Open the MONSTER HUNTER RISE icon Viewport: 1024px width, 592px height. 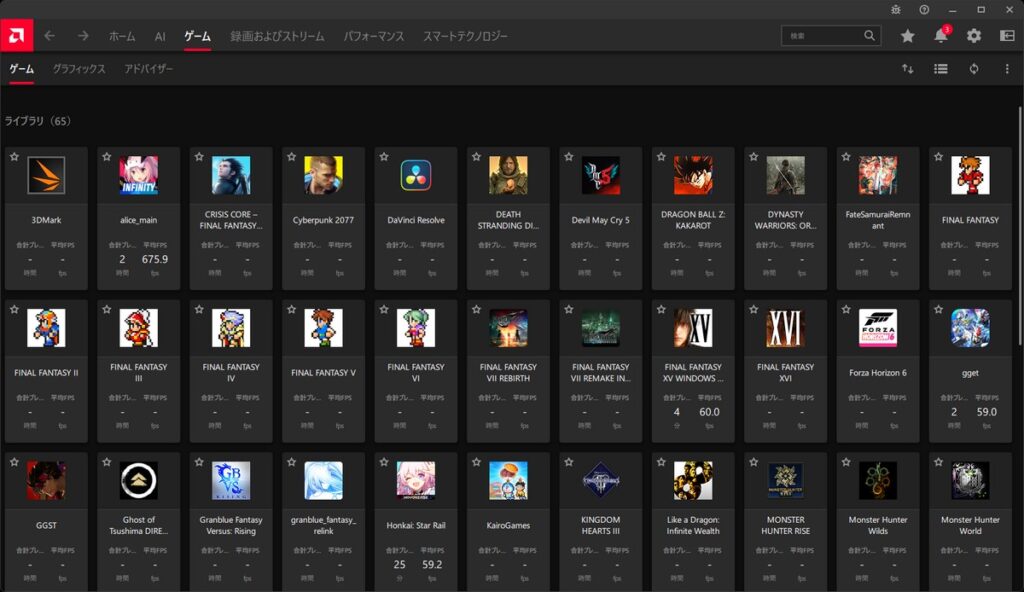tap(786, 480)
